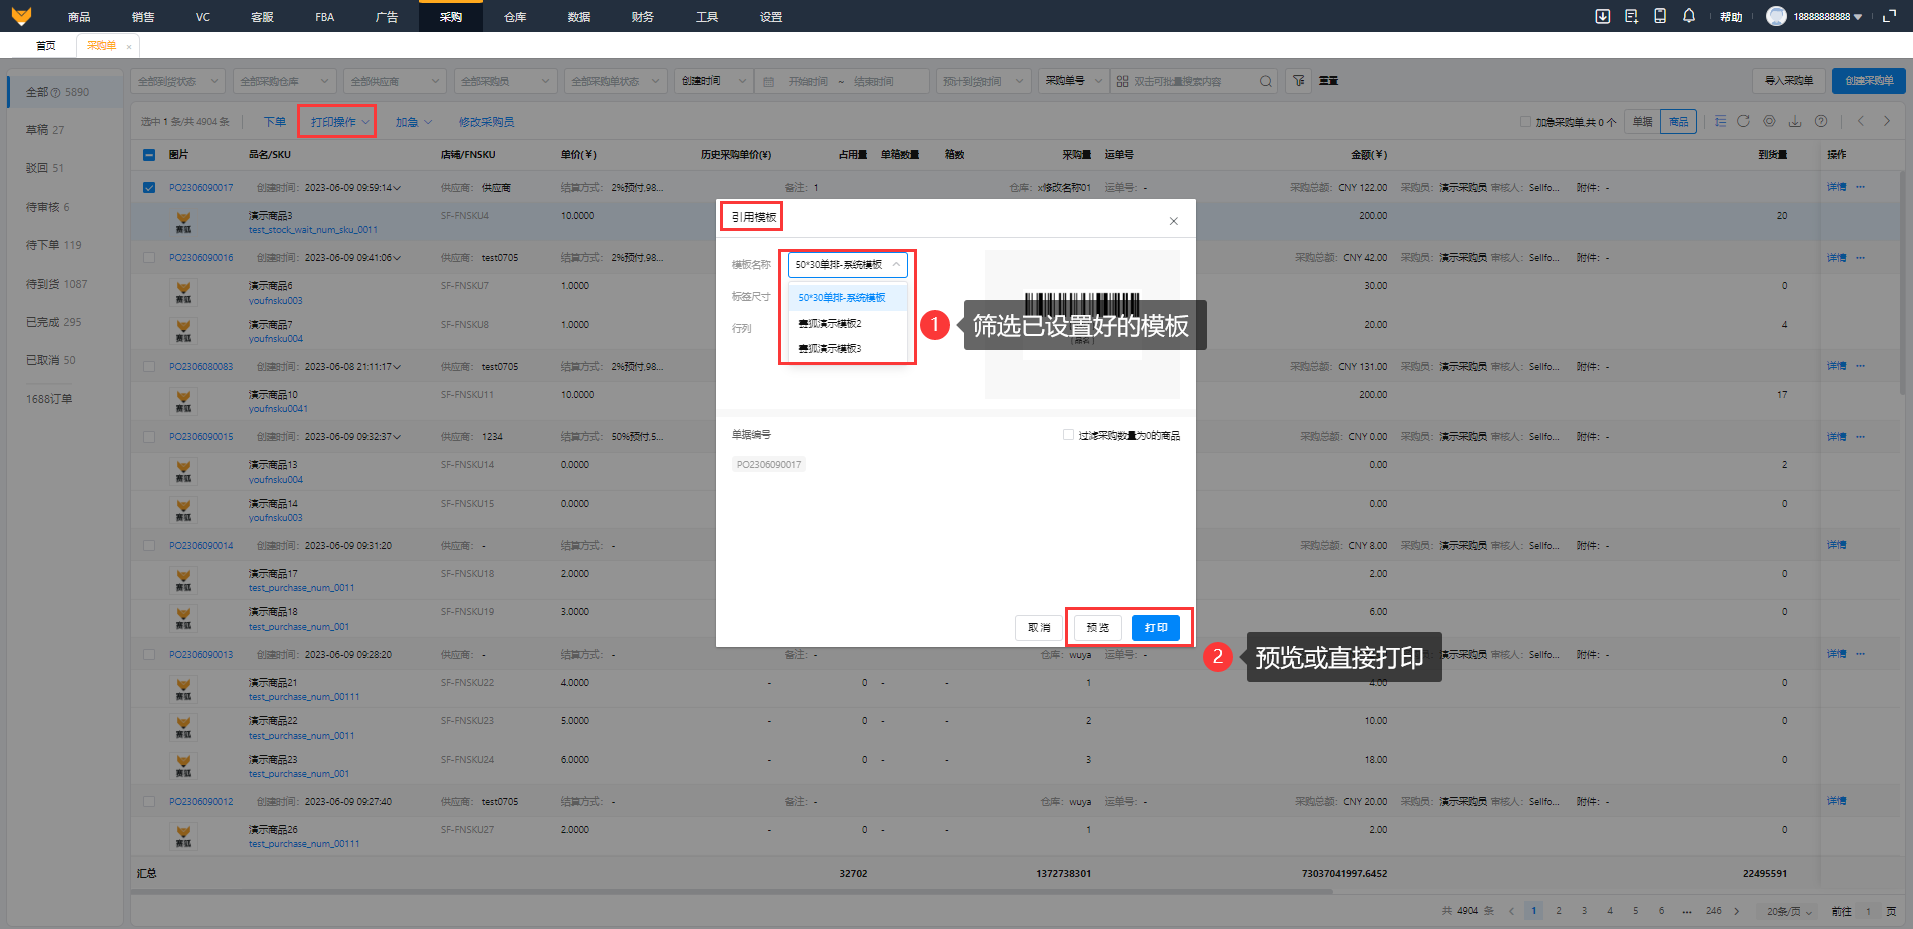Switch to the 首页 tab
1913x929 pixels.
[x=45, y=46]
